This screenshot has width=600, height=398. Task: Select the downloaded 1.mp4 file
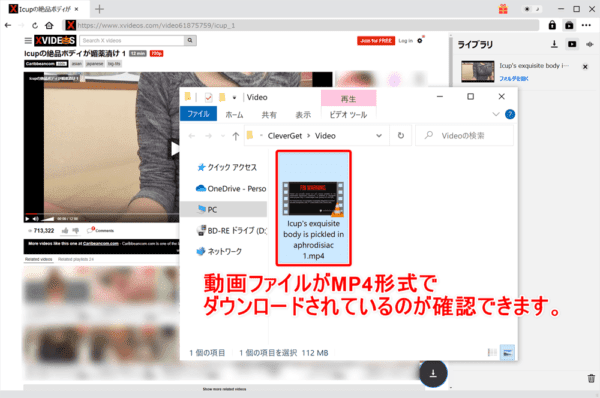pos(313,208)
